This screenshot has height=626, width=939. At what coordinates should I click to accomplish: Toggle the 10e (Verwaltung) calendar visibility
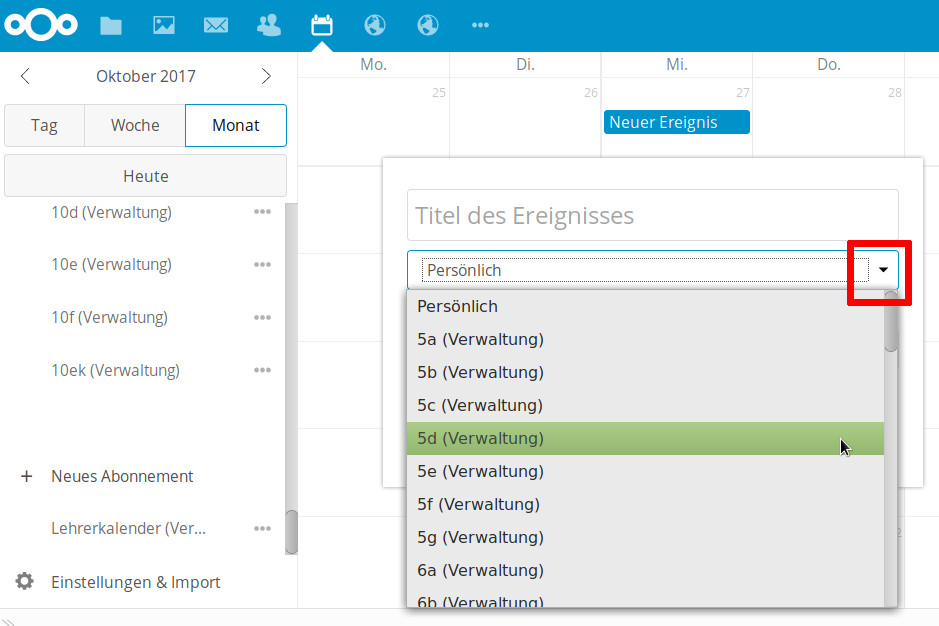(111, 265)
